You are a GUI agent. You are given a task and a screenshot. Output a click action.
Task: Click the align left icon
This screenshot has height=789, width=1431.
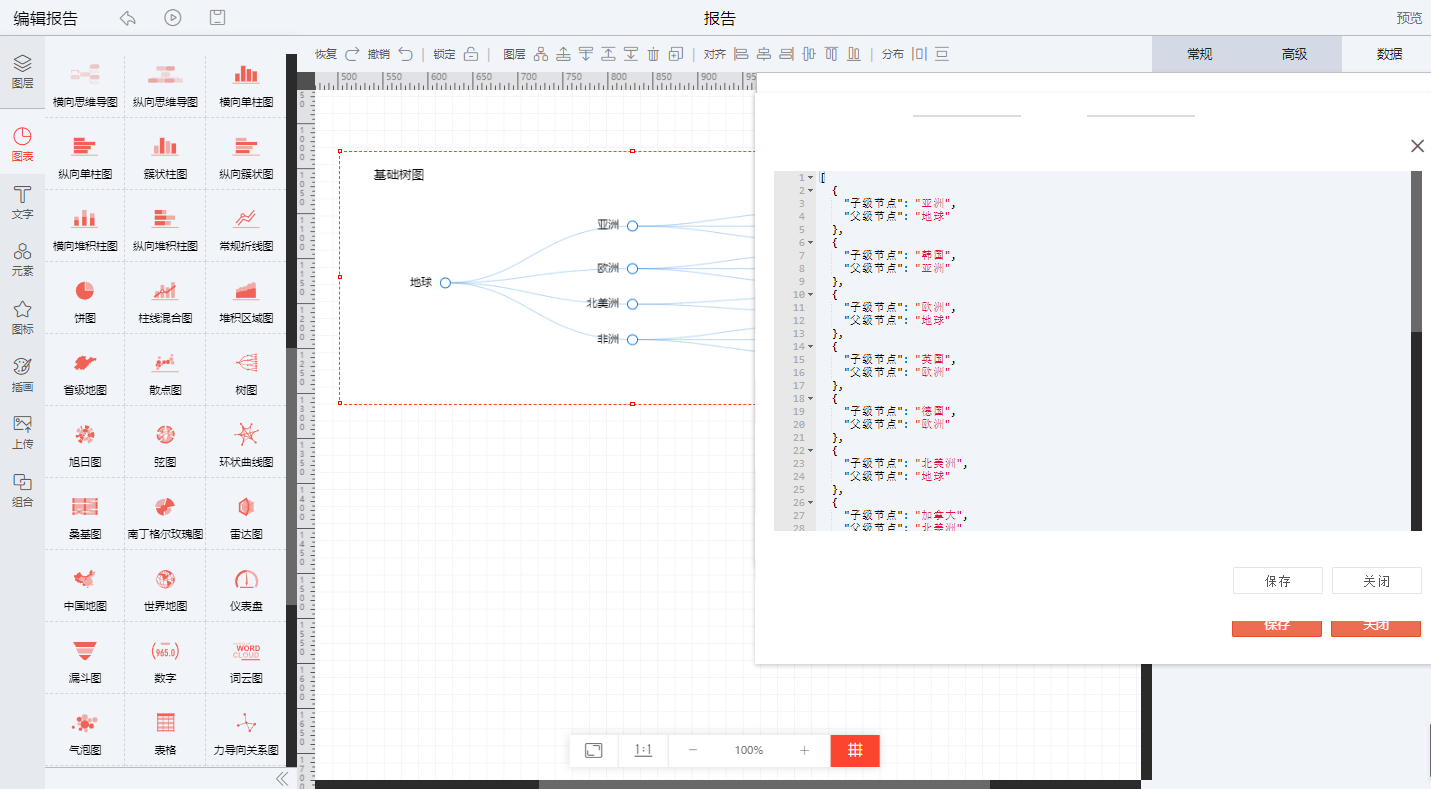tap(741, 54)
